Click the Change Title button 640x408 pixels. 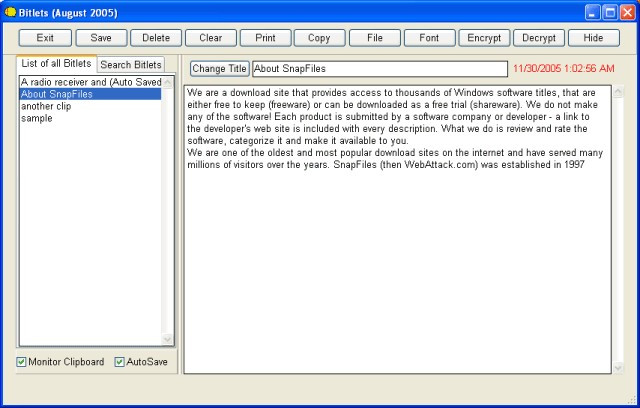tap(220, 69)
